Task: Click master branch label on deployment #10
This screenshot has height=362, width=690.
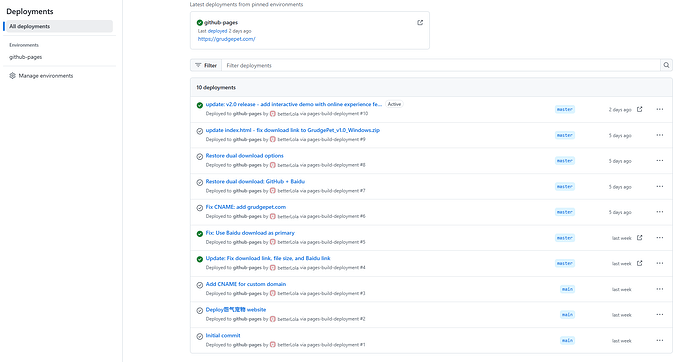Action: (x=565, y=109)
